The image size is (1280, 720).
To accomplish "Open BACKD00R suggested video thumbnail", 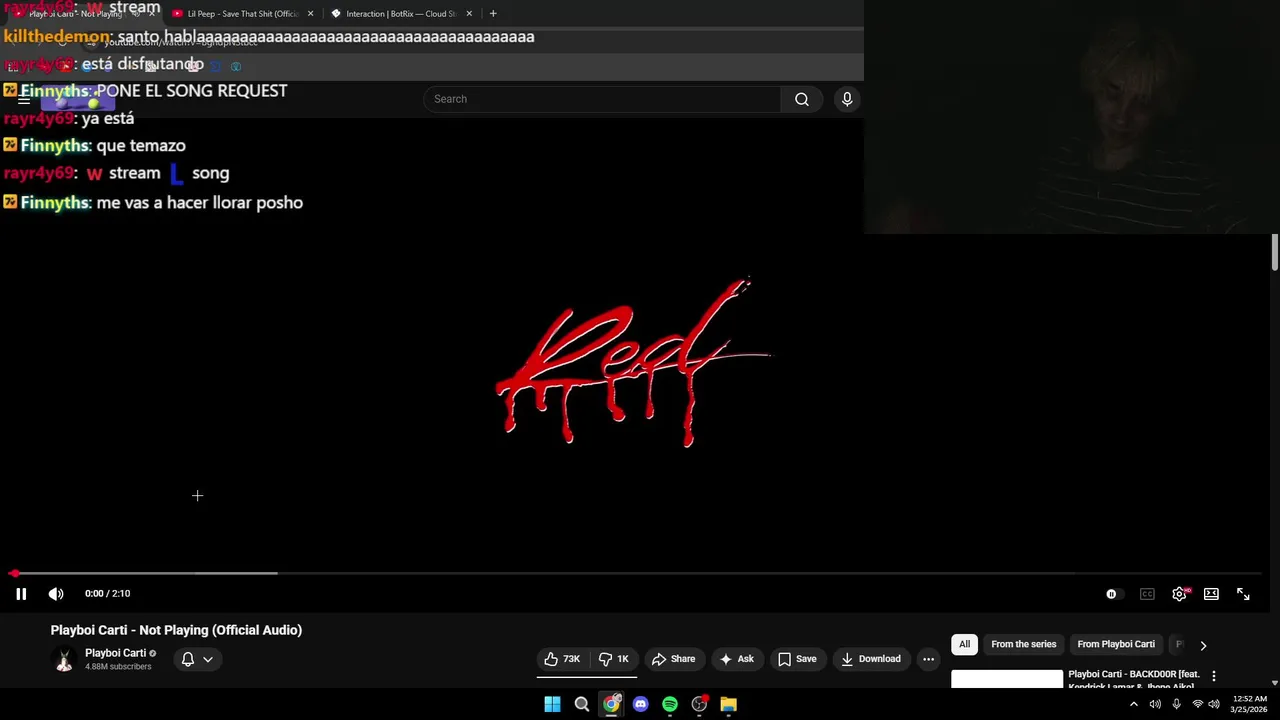I will point(1007,679).
